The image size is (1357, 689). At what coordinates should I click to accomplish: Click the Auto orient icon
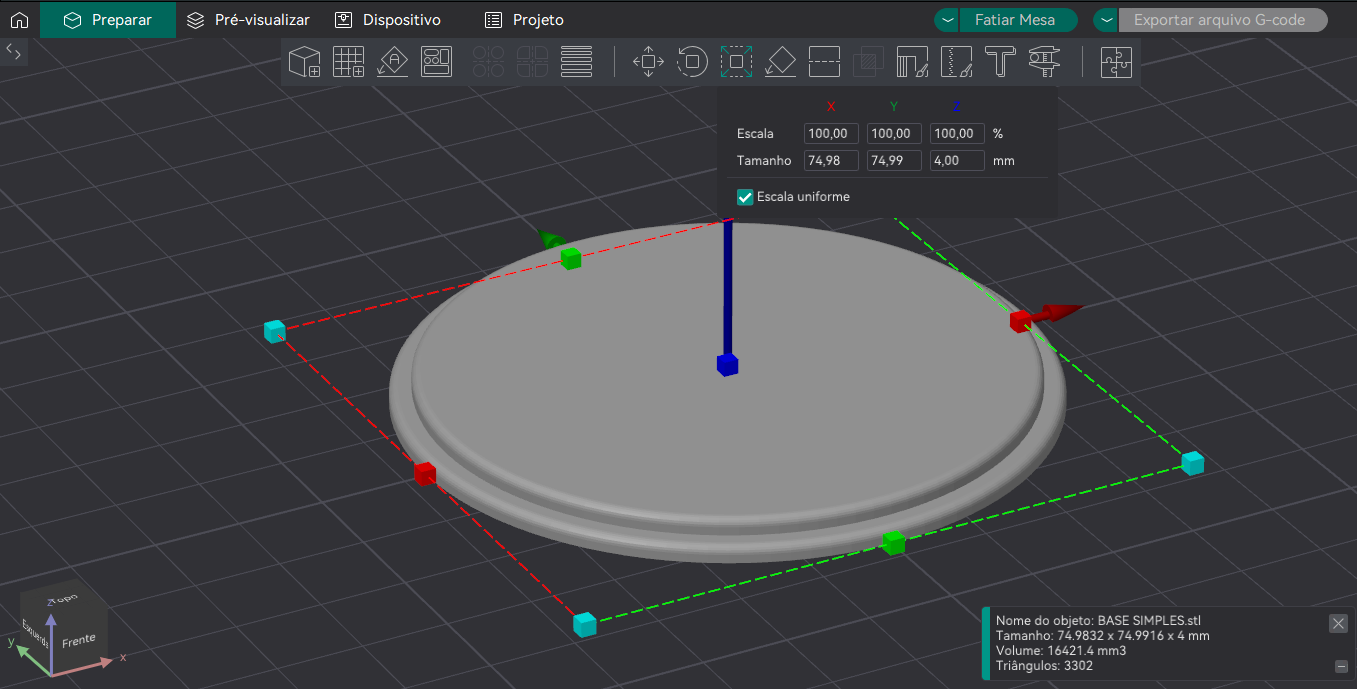[392, 62]
